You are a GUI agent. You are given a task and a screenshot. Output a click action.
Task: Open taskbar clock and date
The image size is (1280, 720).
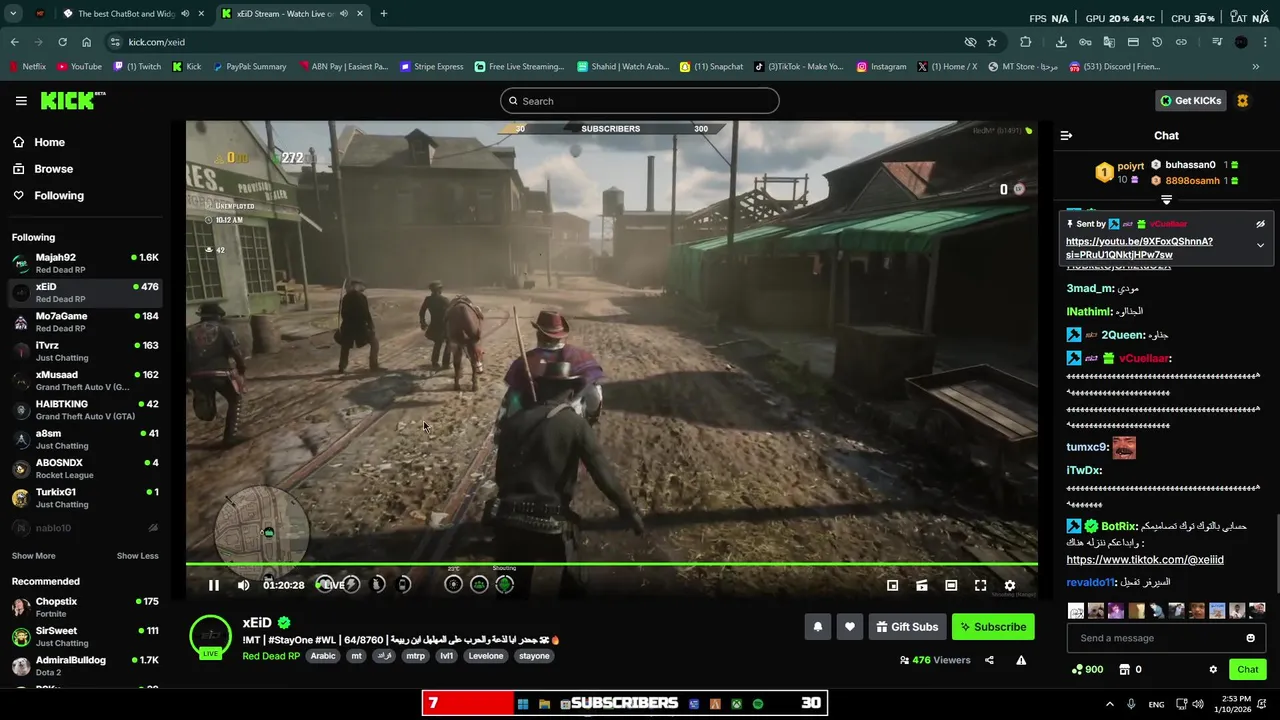click(1237, 704)
